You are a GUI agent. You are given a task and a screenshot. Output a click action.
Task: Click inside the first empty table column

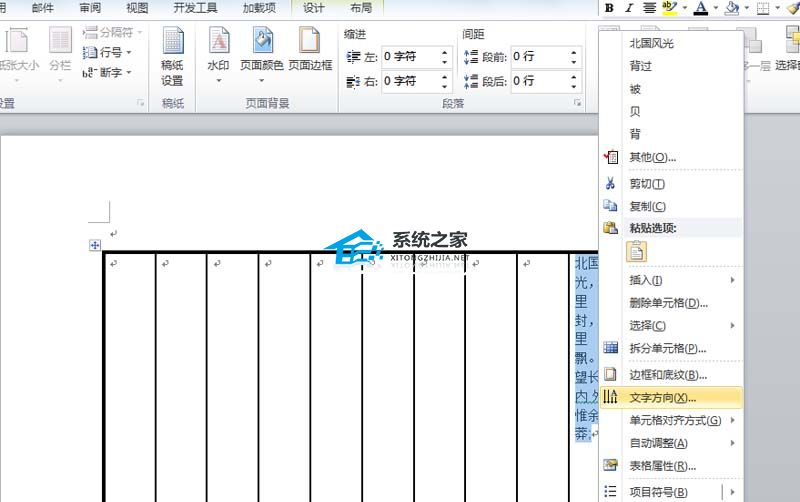coord(130,378)
